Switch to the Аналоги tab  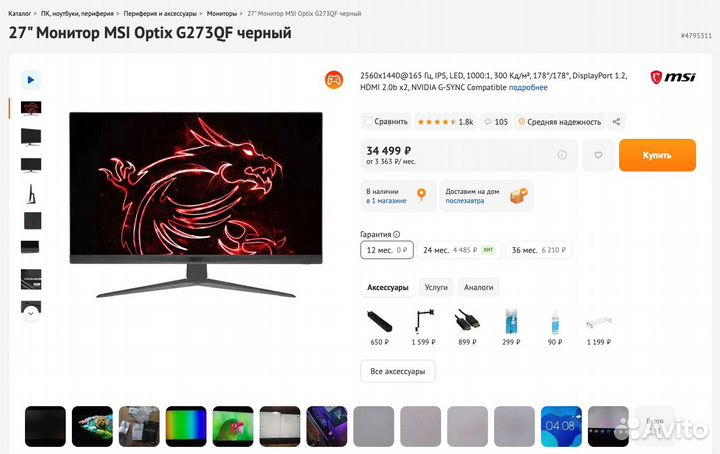[478, 287]
